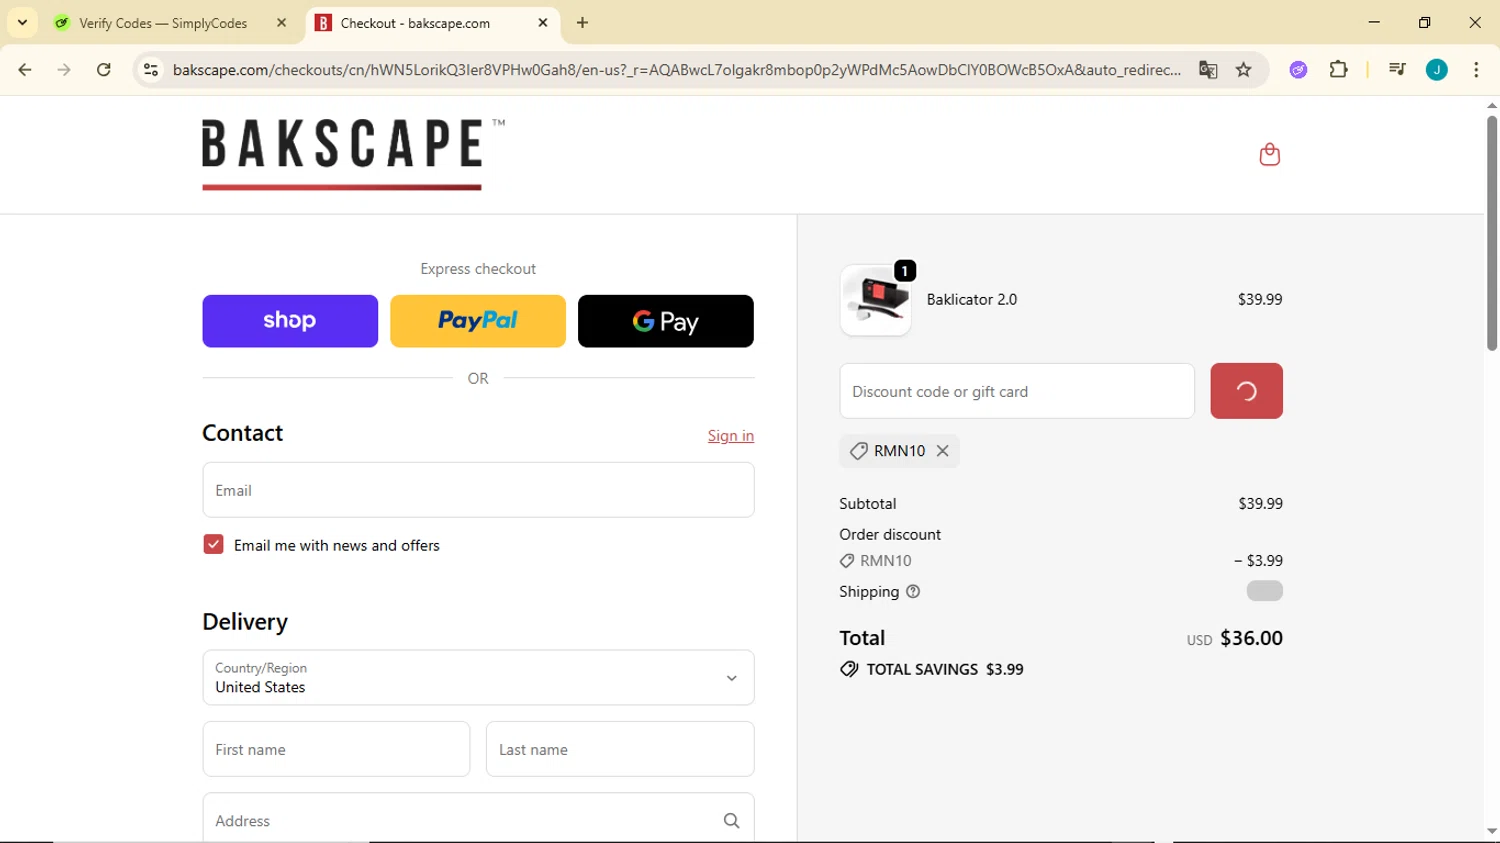
Task: Click the Order discount label
Action: (890, 535)
